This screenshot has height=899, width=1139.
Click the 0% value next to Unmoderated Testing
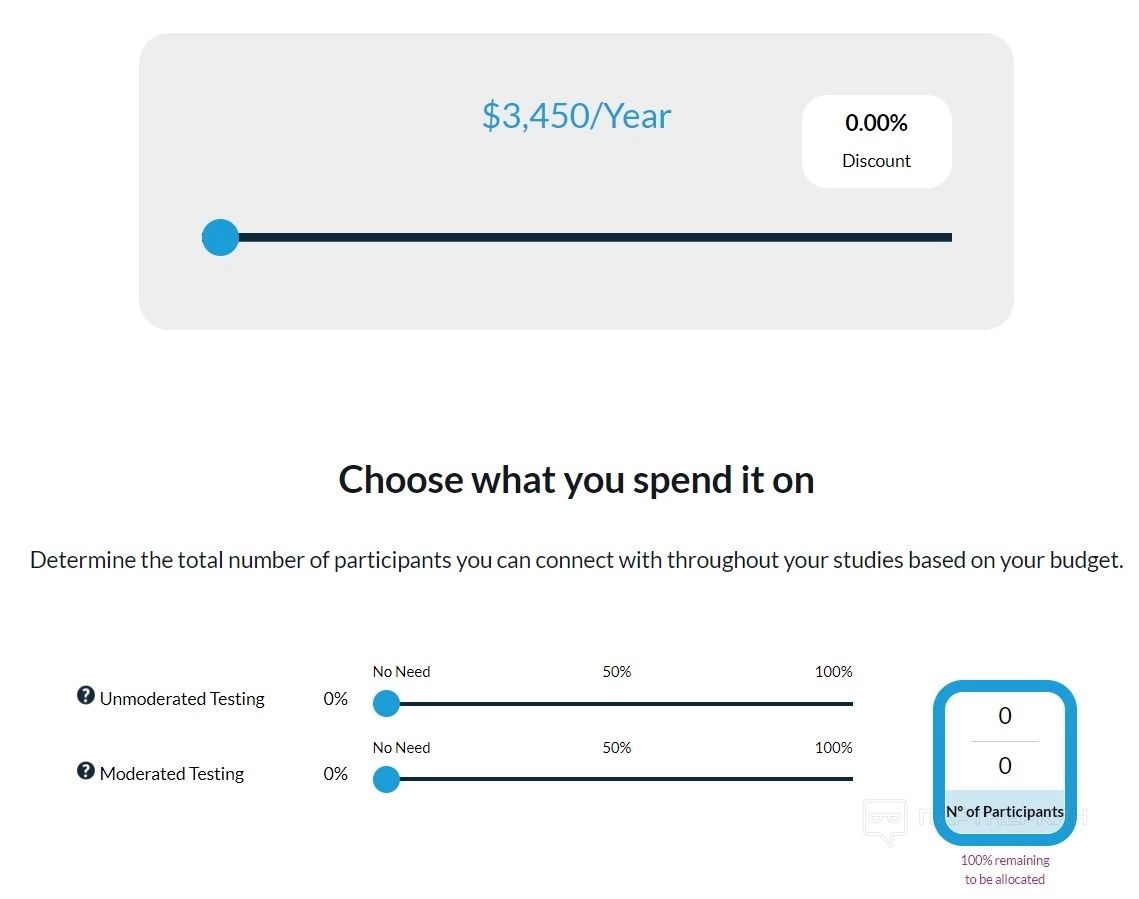click(336, 699)
